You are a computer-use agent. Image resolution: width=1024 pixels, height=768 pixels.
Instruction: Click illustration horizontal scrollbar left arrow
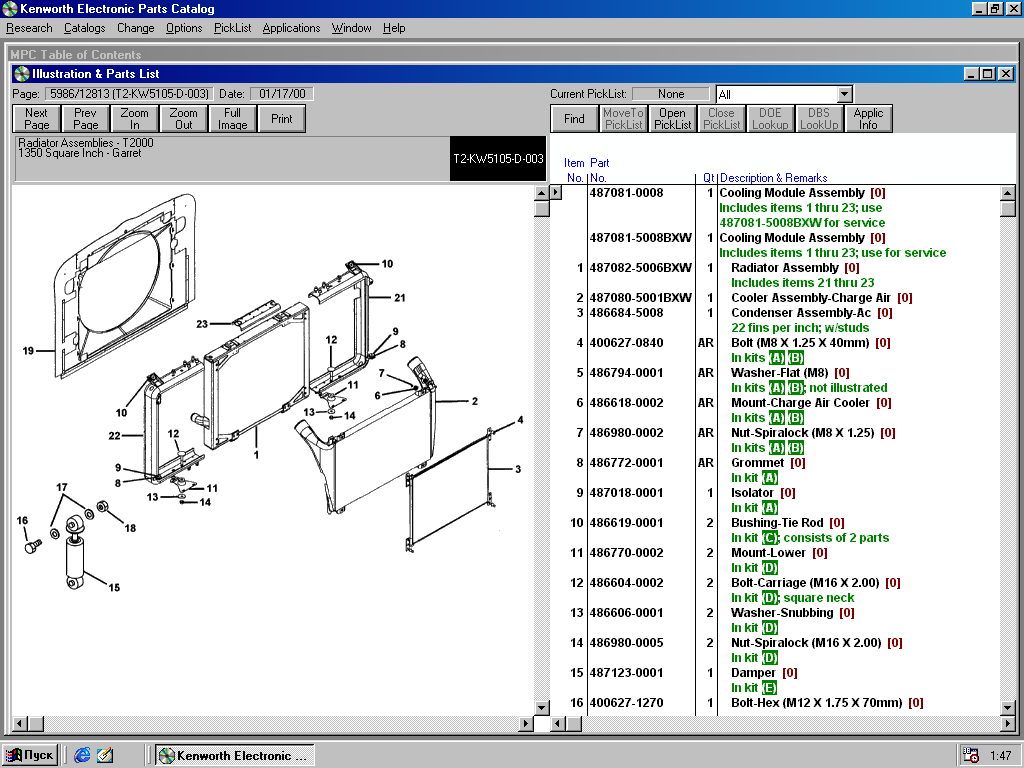[x=20, y=724]
